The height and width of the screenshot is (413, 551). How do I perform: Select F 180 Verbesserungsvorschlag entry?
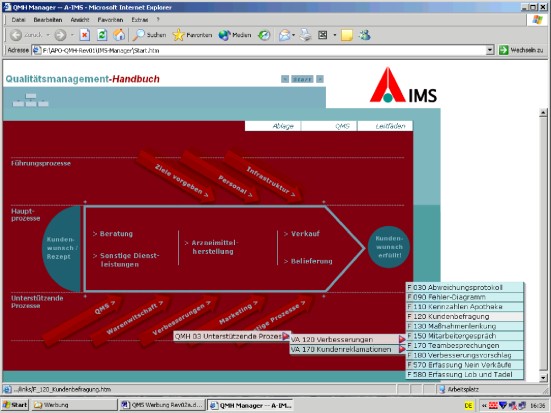(x=465, y=355)
